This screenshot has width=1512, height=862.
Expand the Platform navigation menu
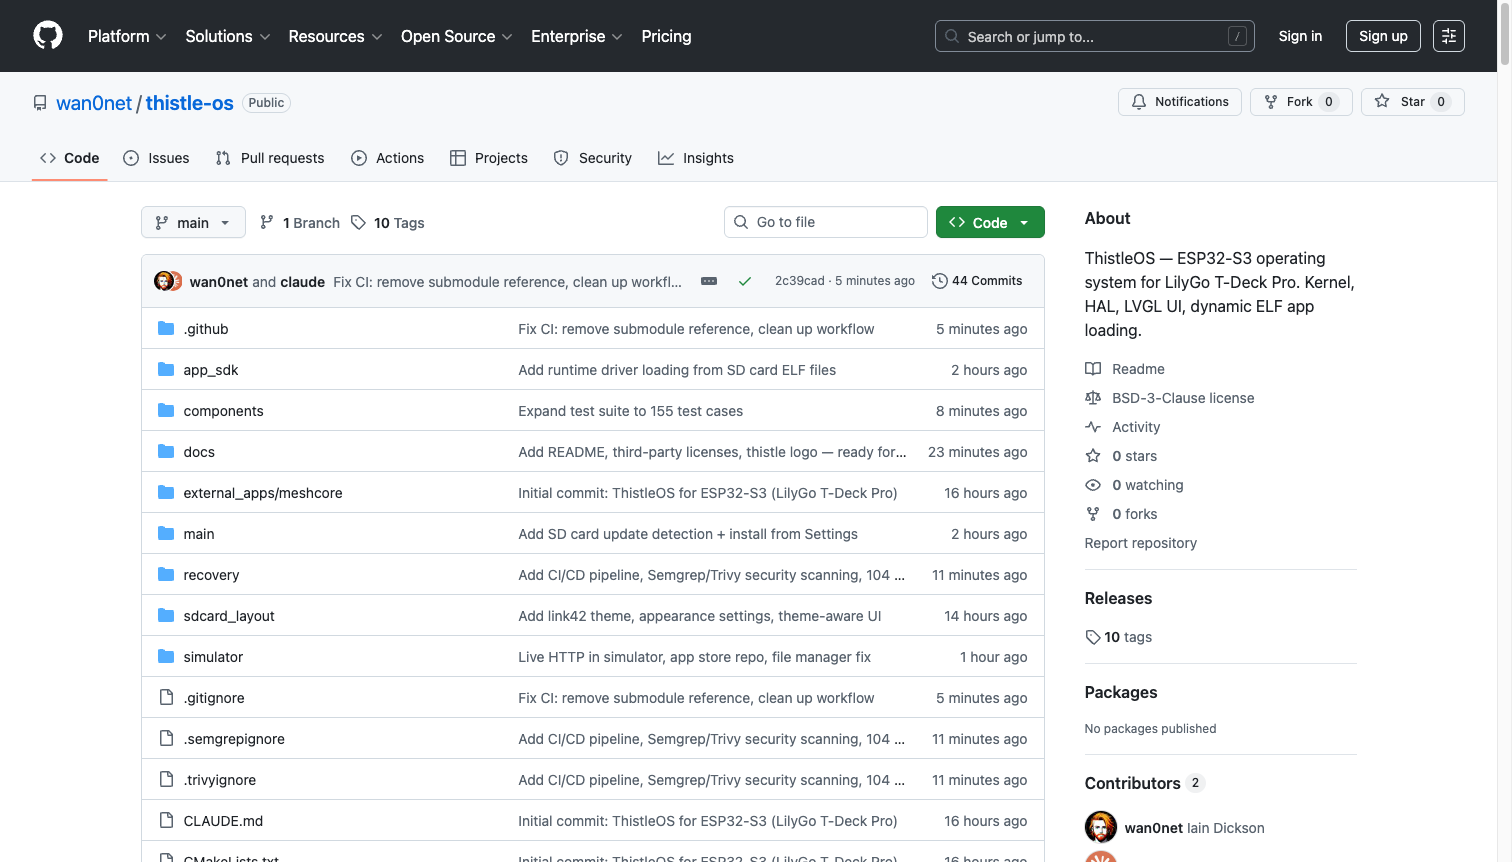[x=127, y=36]
